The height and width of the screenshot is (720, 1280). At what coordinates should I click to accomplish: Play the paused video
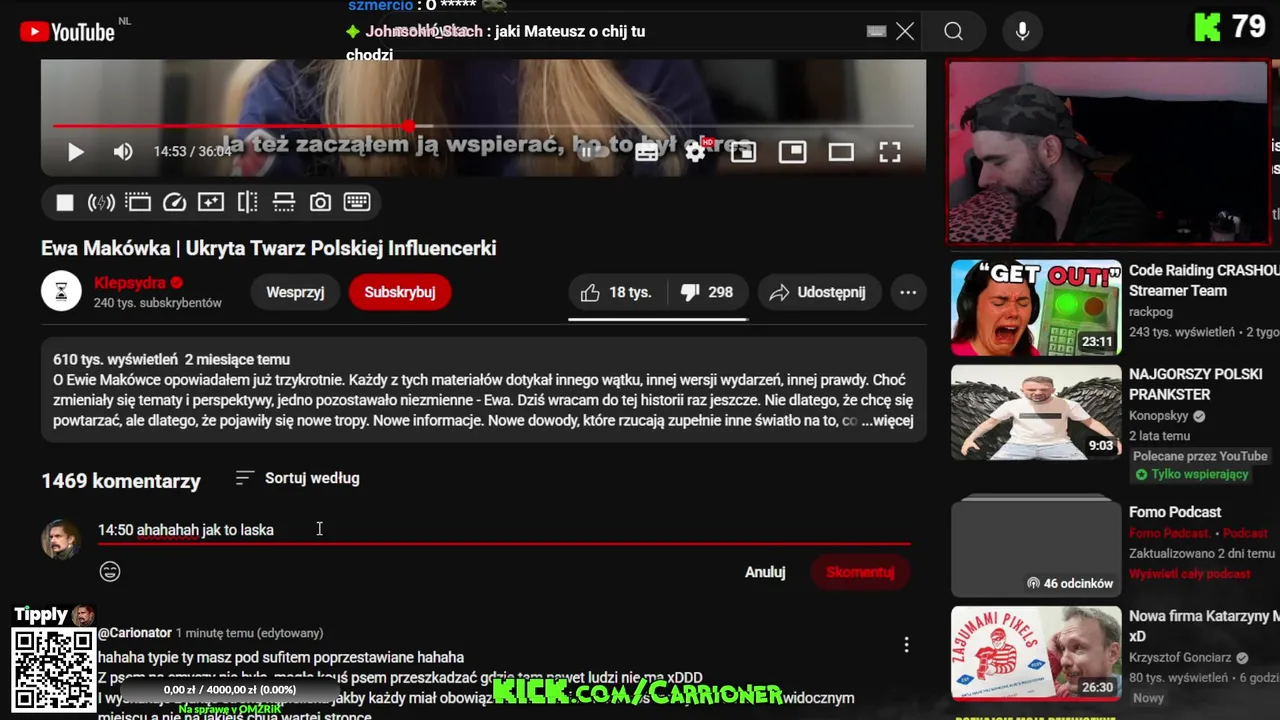[75, 152]
